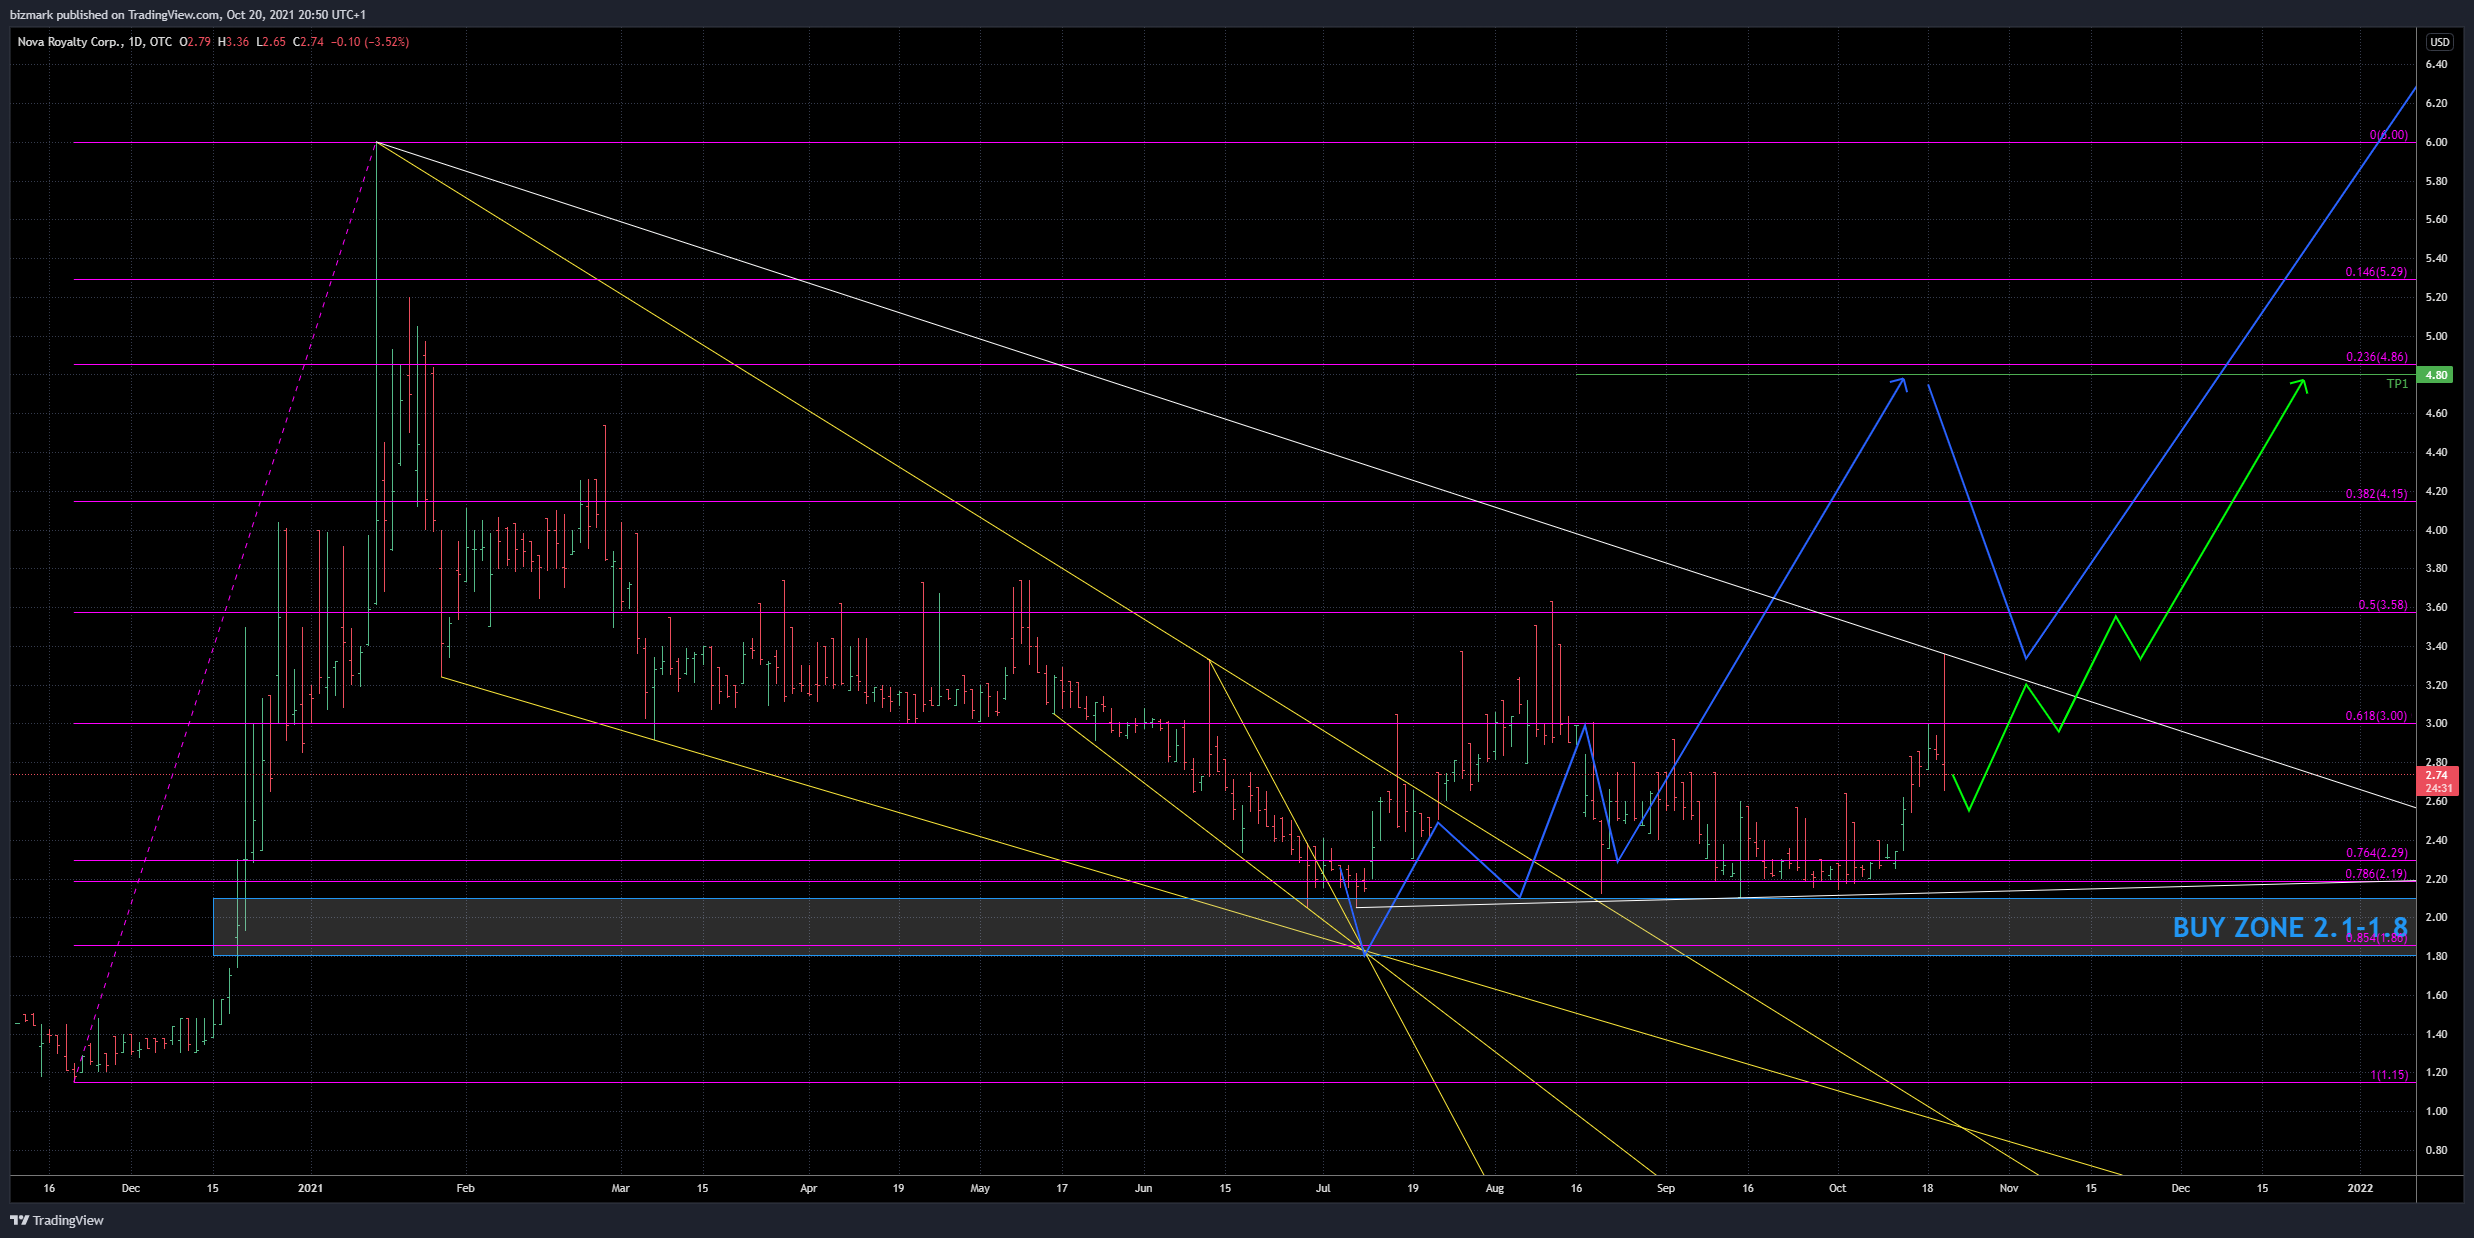Image resolution: width=2474 pixels, height=1238 pixels.
Task: Click the May label on time axis
Action: (x=980, y=1188)
